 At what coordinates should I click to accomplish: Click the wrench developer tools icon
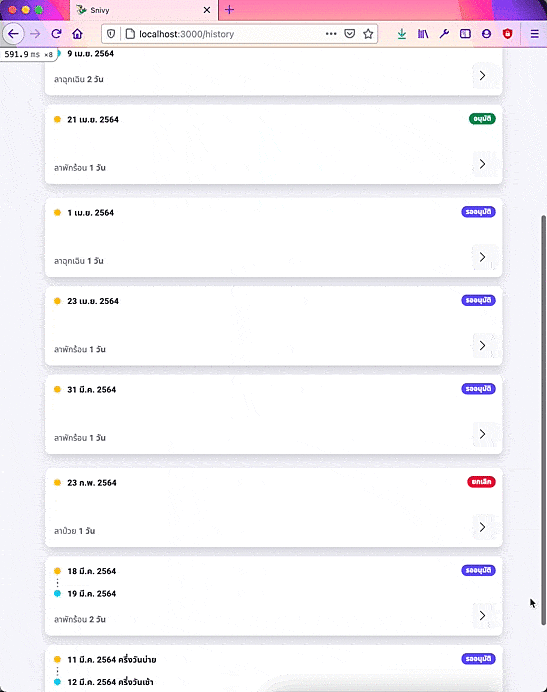[x=444, y=34]
